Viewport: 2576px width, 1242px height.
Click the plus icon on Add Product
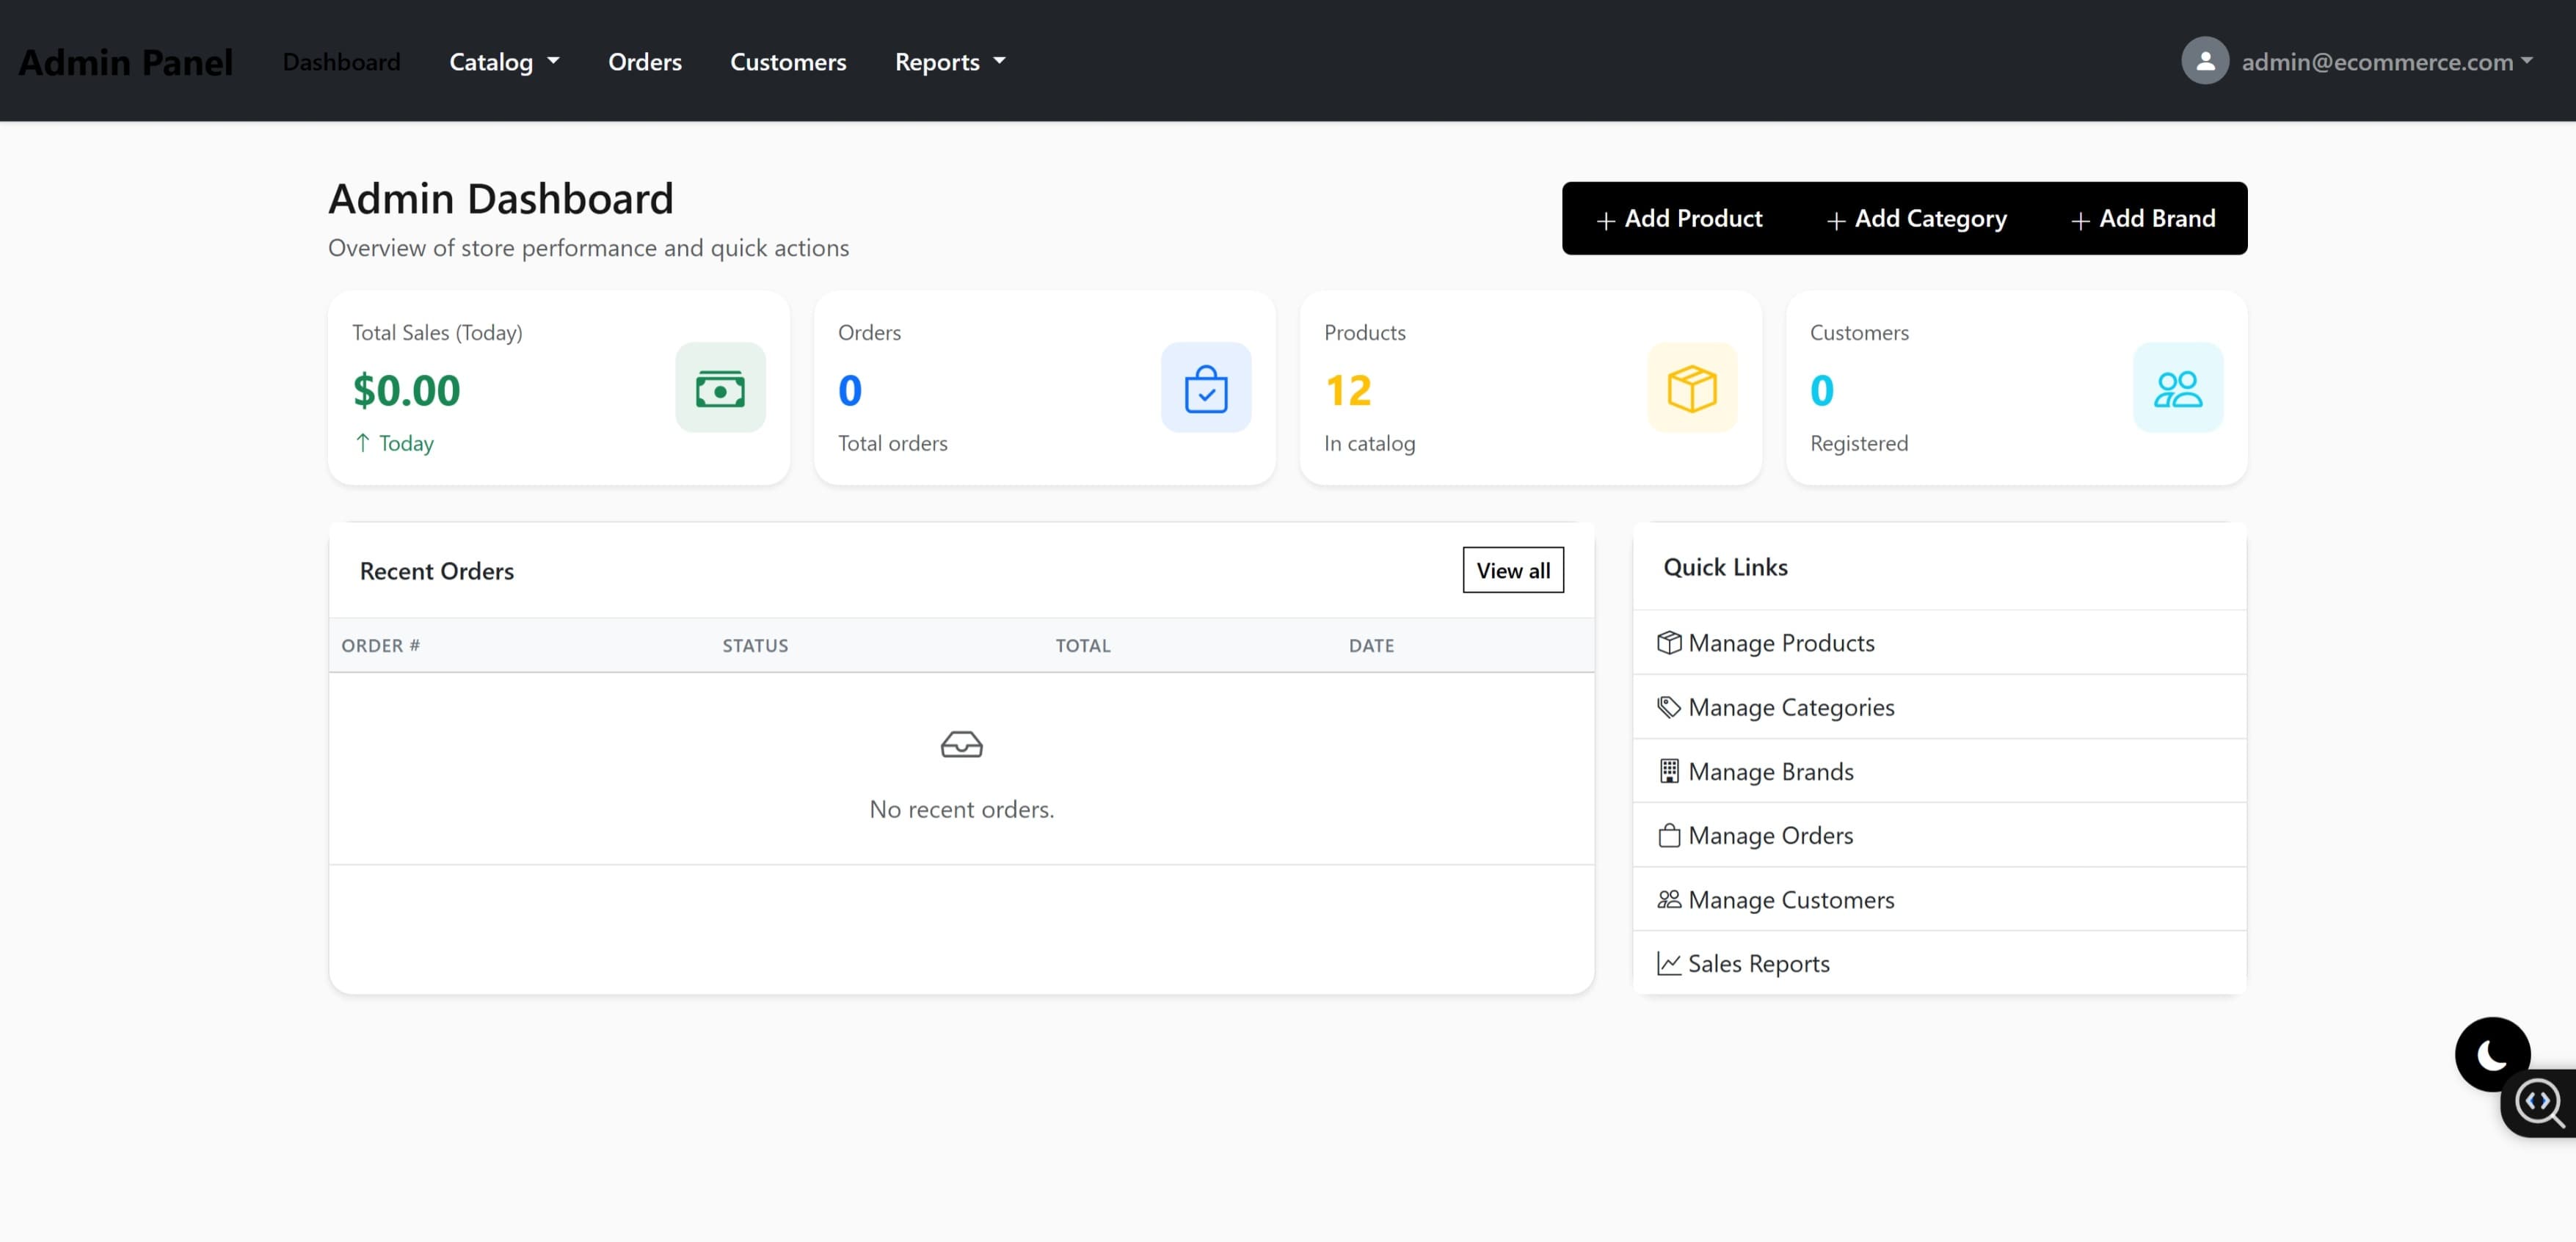pyautogui.click(x=1606, y=220)
